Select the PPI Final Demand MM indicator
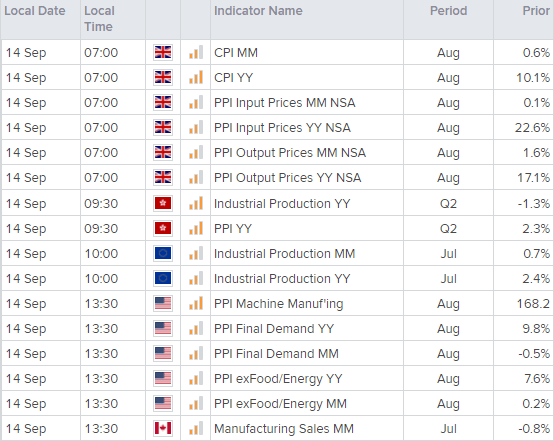 [276, 353]
